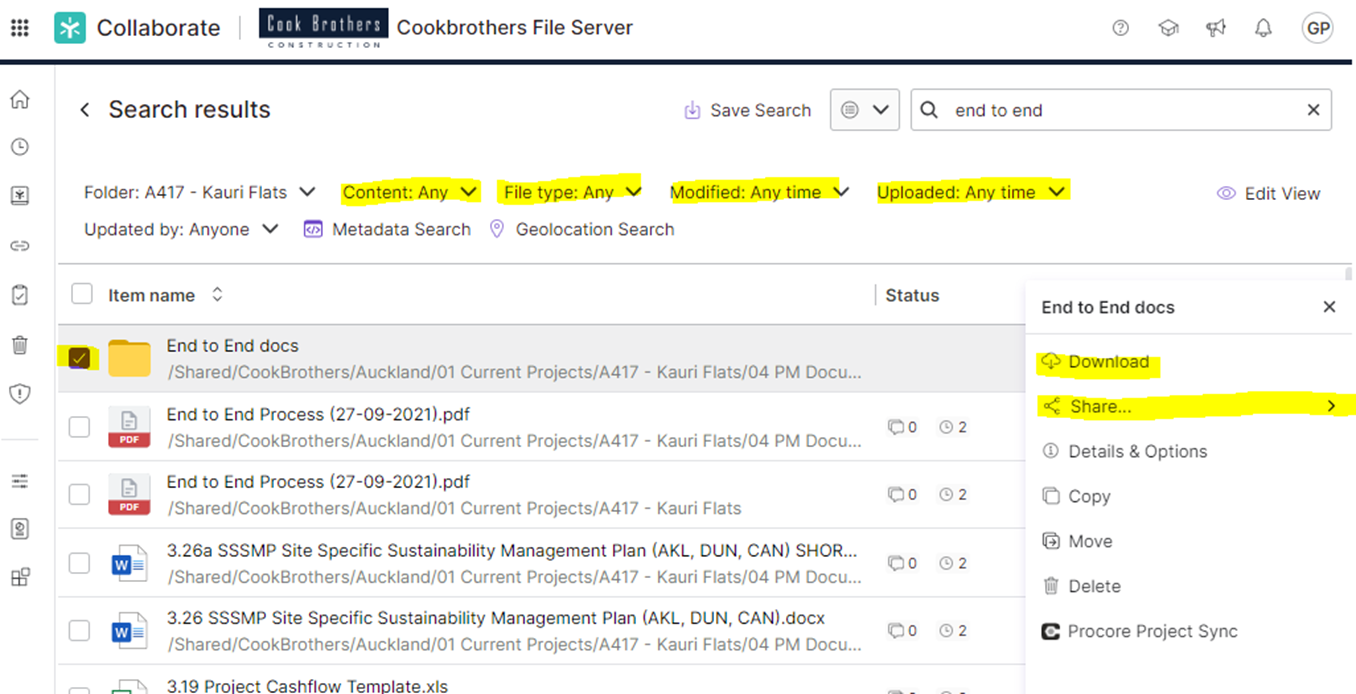
Task: Open Recents clock icon in sidebar
Action: (19, 147)
